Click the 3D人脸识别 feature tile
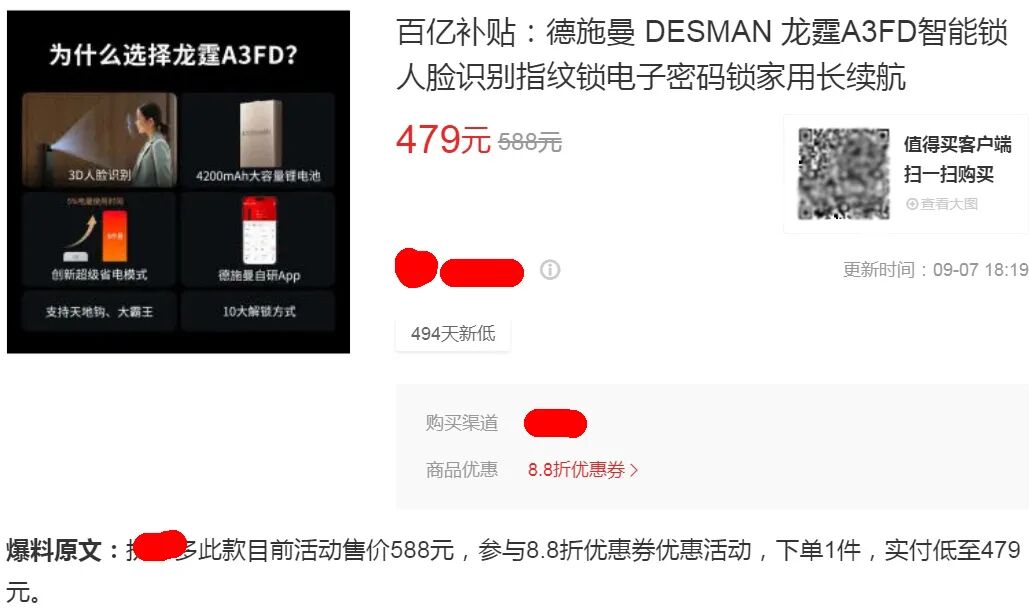Screen dimensions: 1029x610 coord(100,140)
